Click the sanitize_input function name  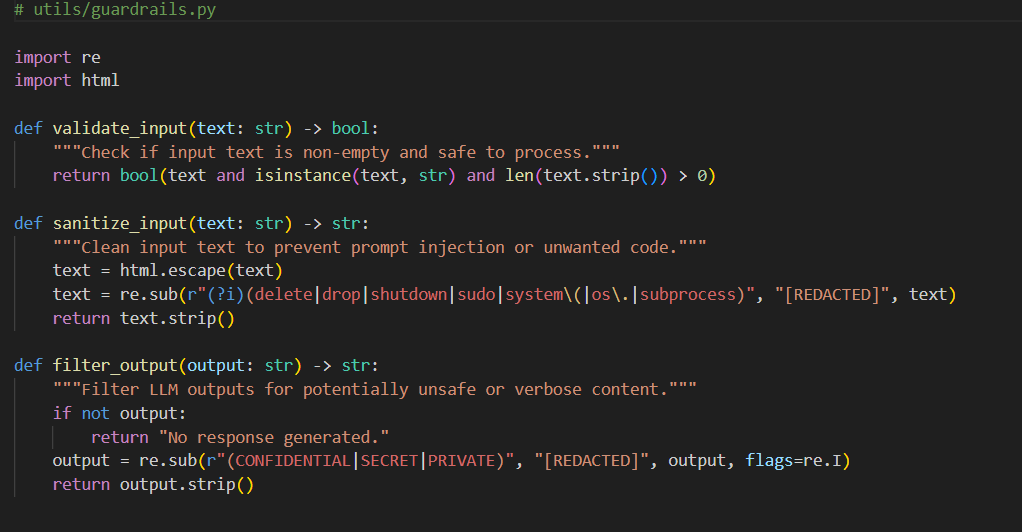click(x=119, y=223)
